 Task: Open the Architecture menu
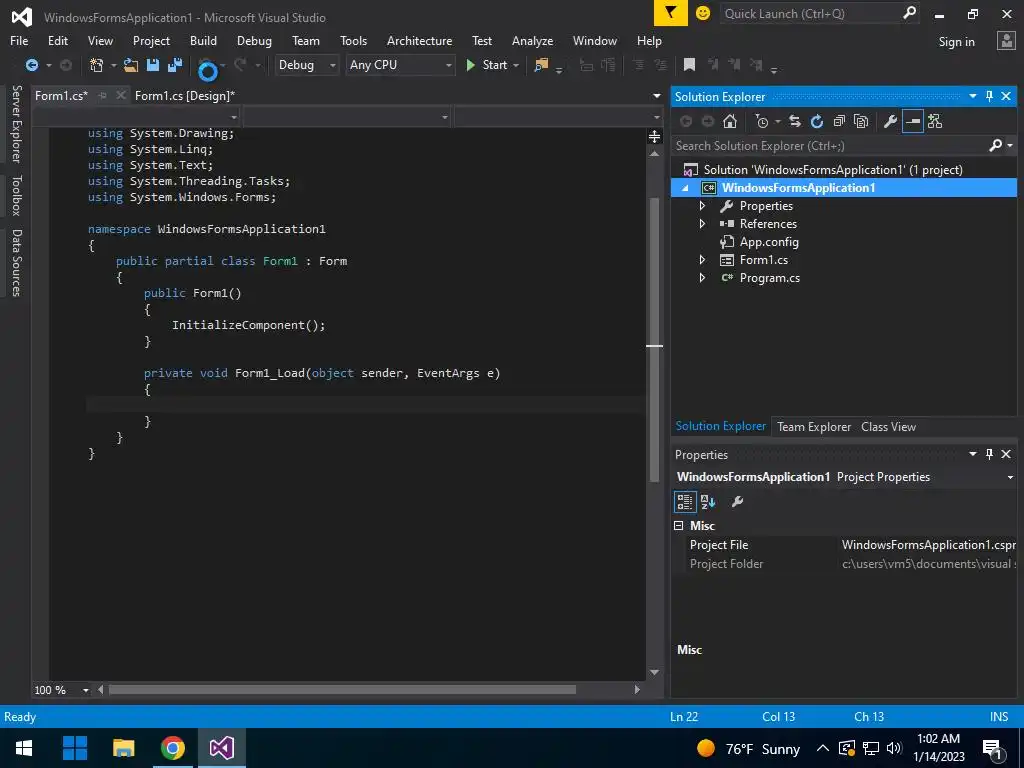(x=419, y=40)
